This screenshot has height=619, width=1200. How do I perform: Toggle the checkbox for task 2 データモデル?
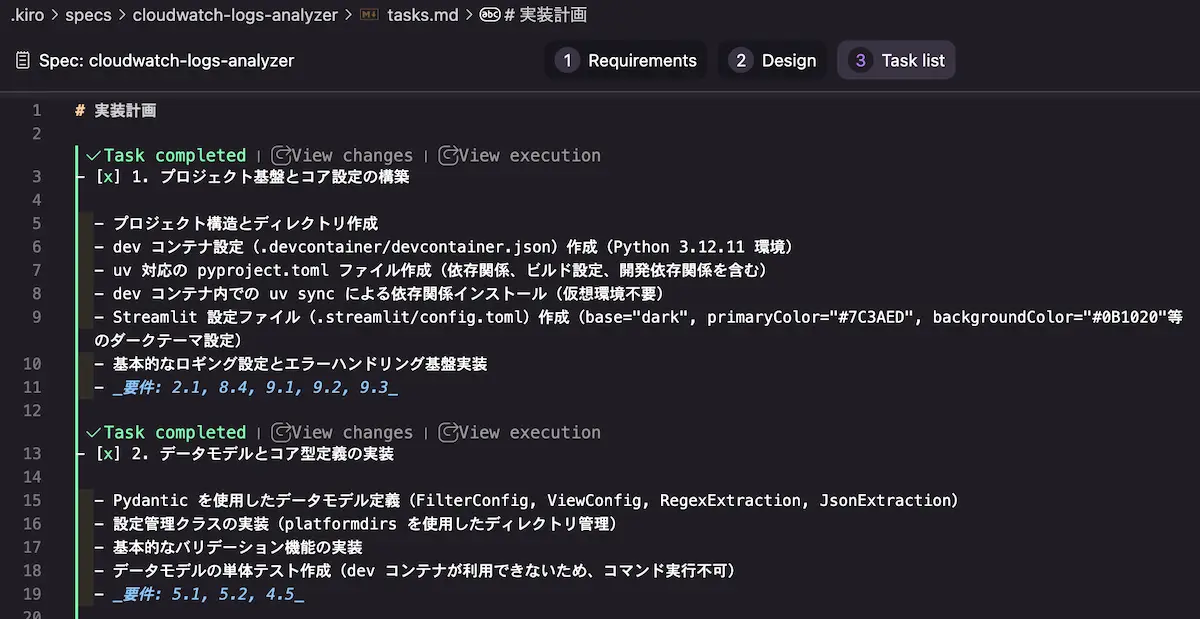click(x=107, y=454)
